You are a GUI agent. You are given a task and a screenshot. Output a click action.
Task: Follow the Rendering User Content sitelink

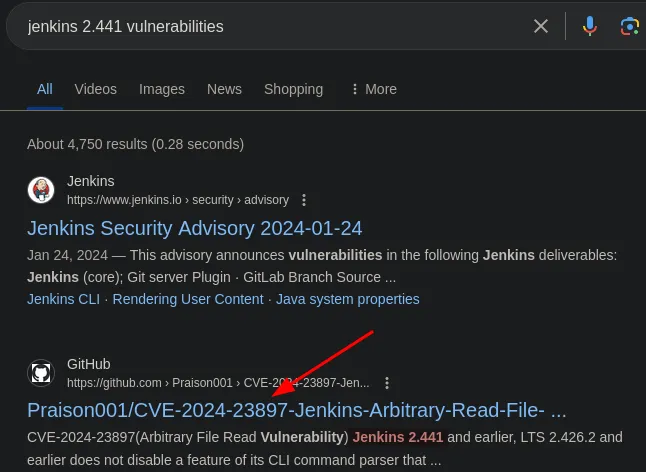pyautogui.click(x=188, y=299)
